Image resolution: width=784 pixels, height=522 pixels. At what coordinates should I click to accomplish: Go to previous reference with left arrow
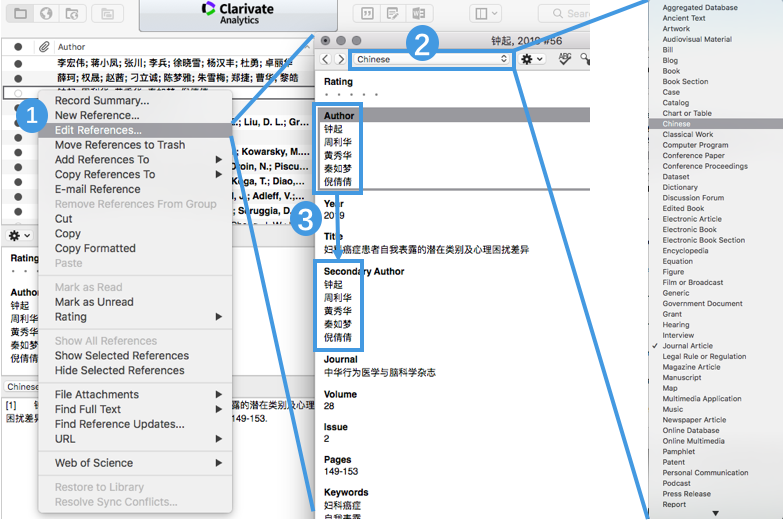point(325,60)
